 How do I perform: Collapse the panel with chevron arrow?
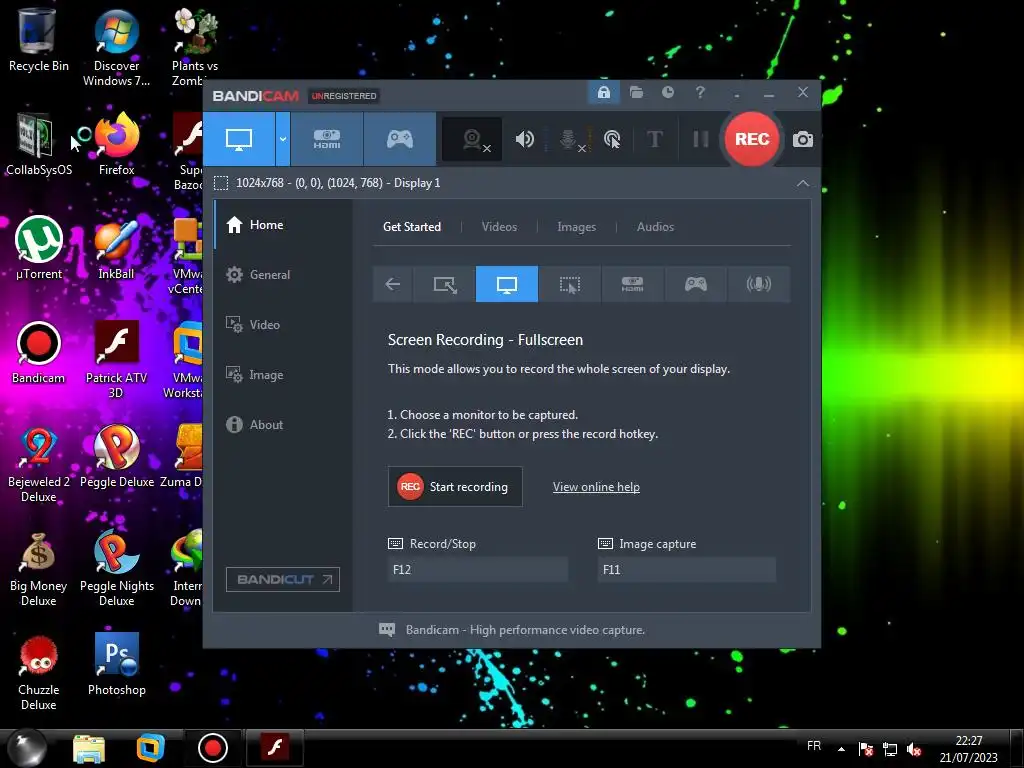pos(803,184)
